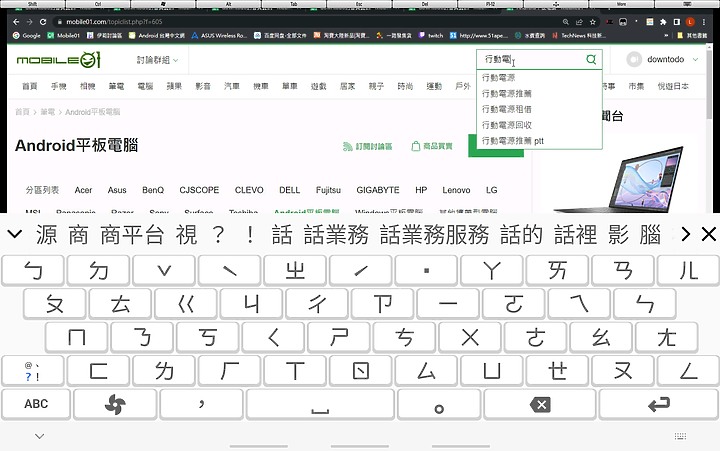Tap the backspace key on keyboard

click(540, 405)
